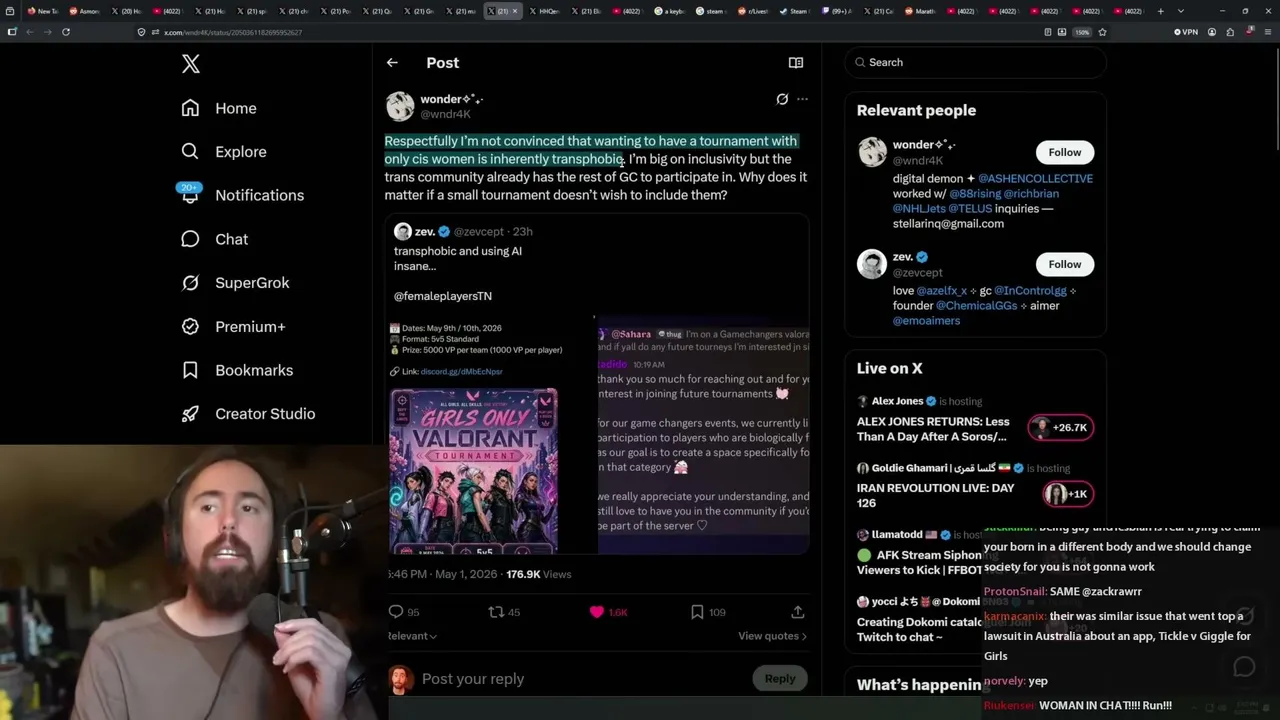This screenshot has width=1280, height=720.
Task: Open the @NHLJets mention link
Action: pyautogui.click(x=920, y=209)
